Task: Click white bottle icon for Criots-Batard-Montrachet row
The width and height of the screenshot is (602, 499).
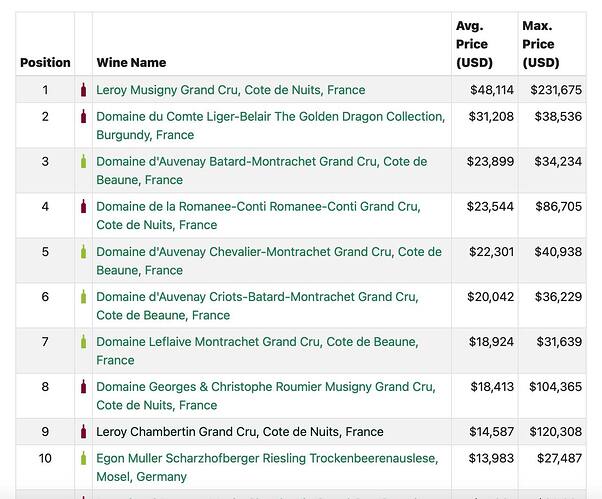Action: (84, 297)
